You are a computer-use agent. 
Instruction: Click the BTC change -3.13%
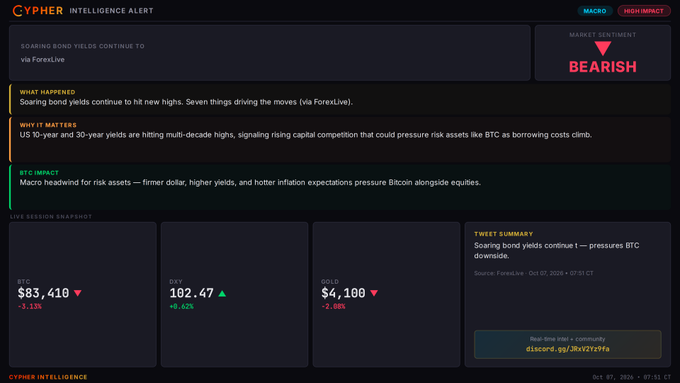[29, 306]
